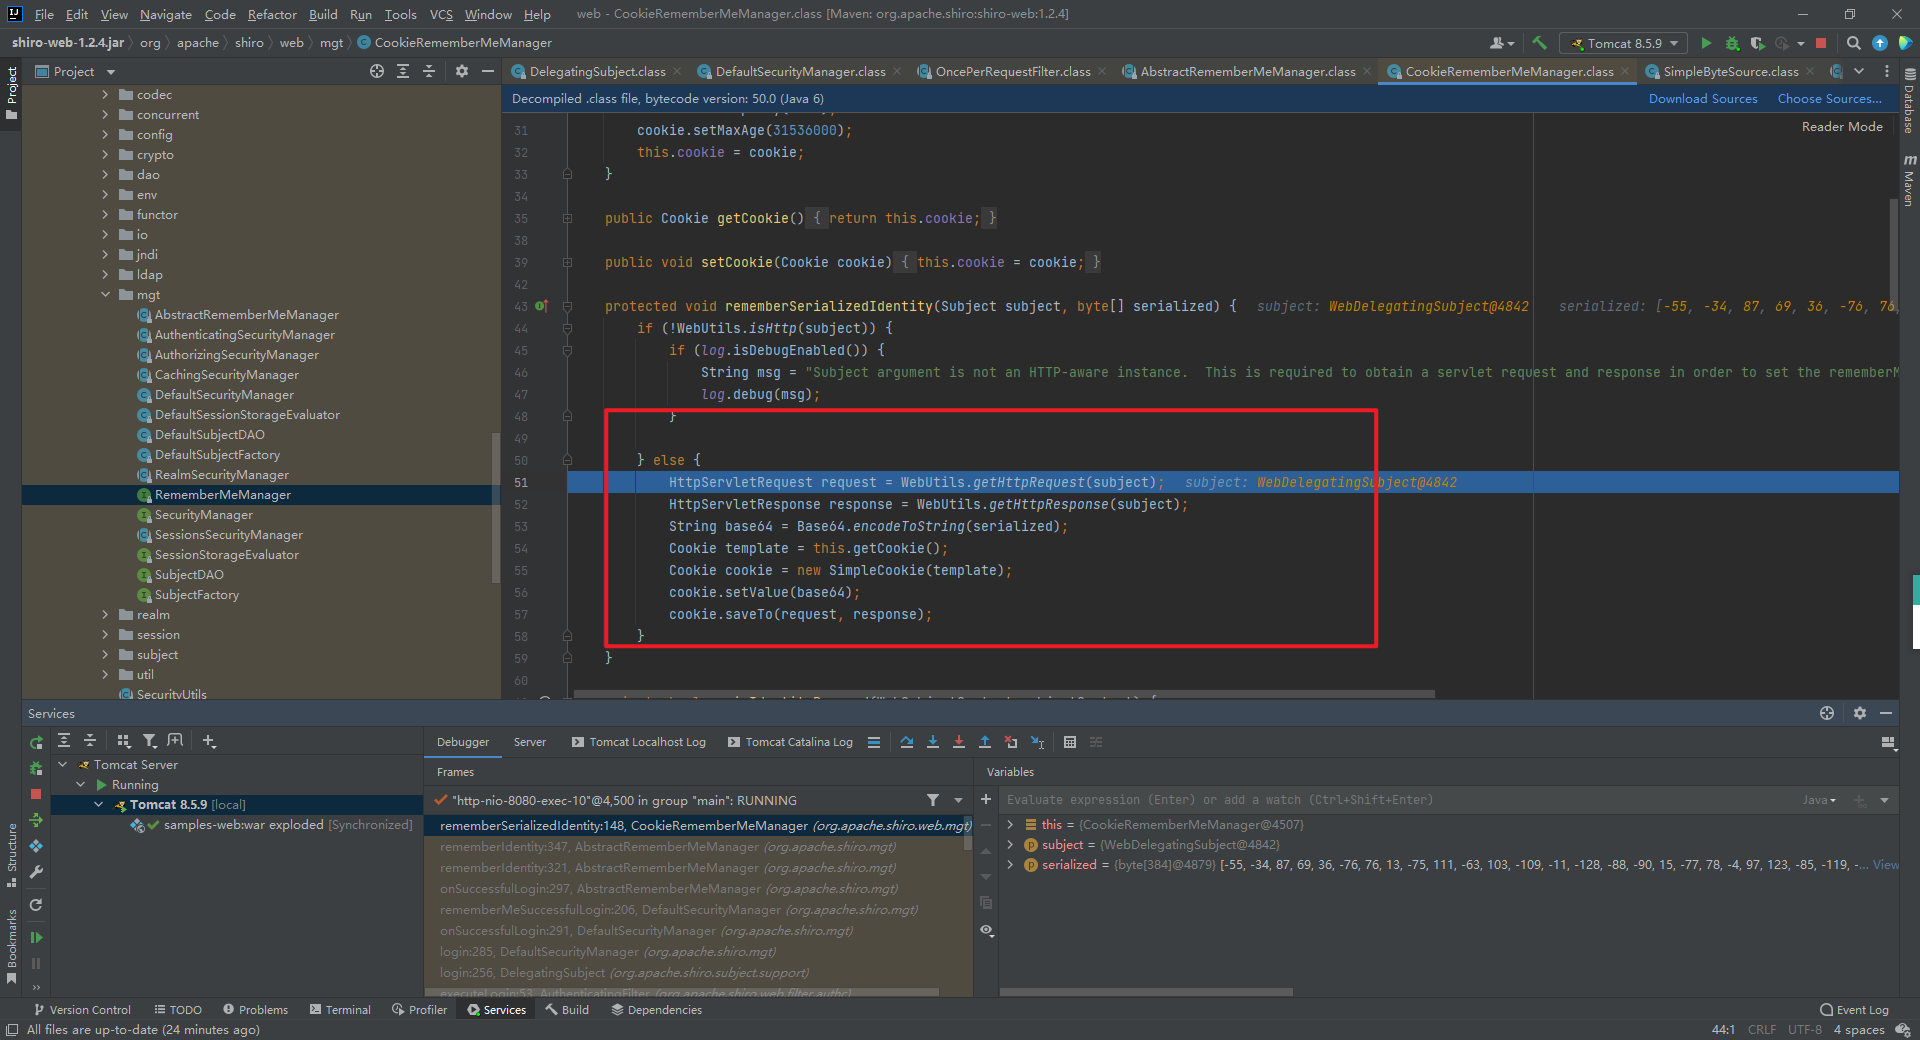The image size is (1920, 1040).
Task: Collapse the mgt folder
Action: (105, 295)
